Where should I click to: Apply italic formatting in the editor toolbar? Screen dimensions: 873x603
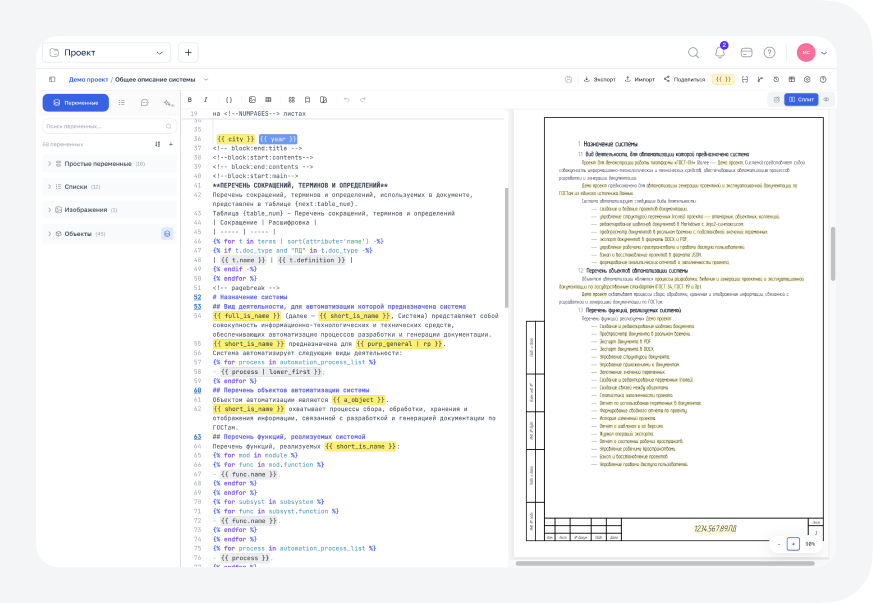pyautogui.click(x=205, y=100)
